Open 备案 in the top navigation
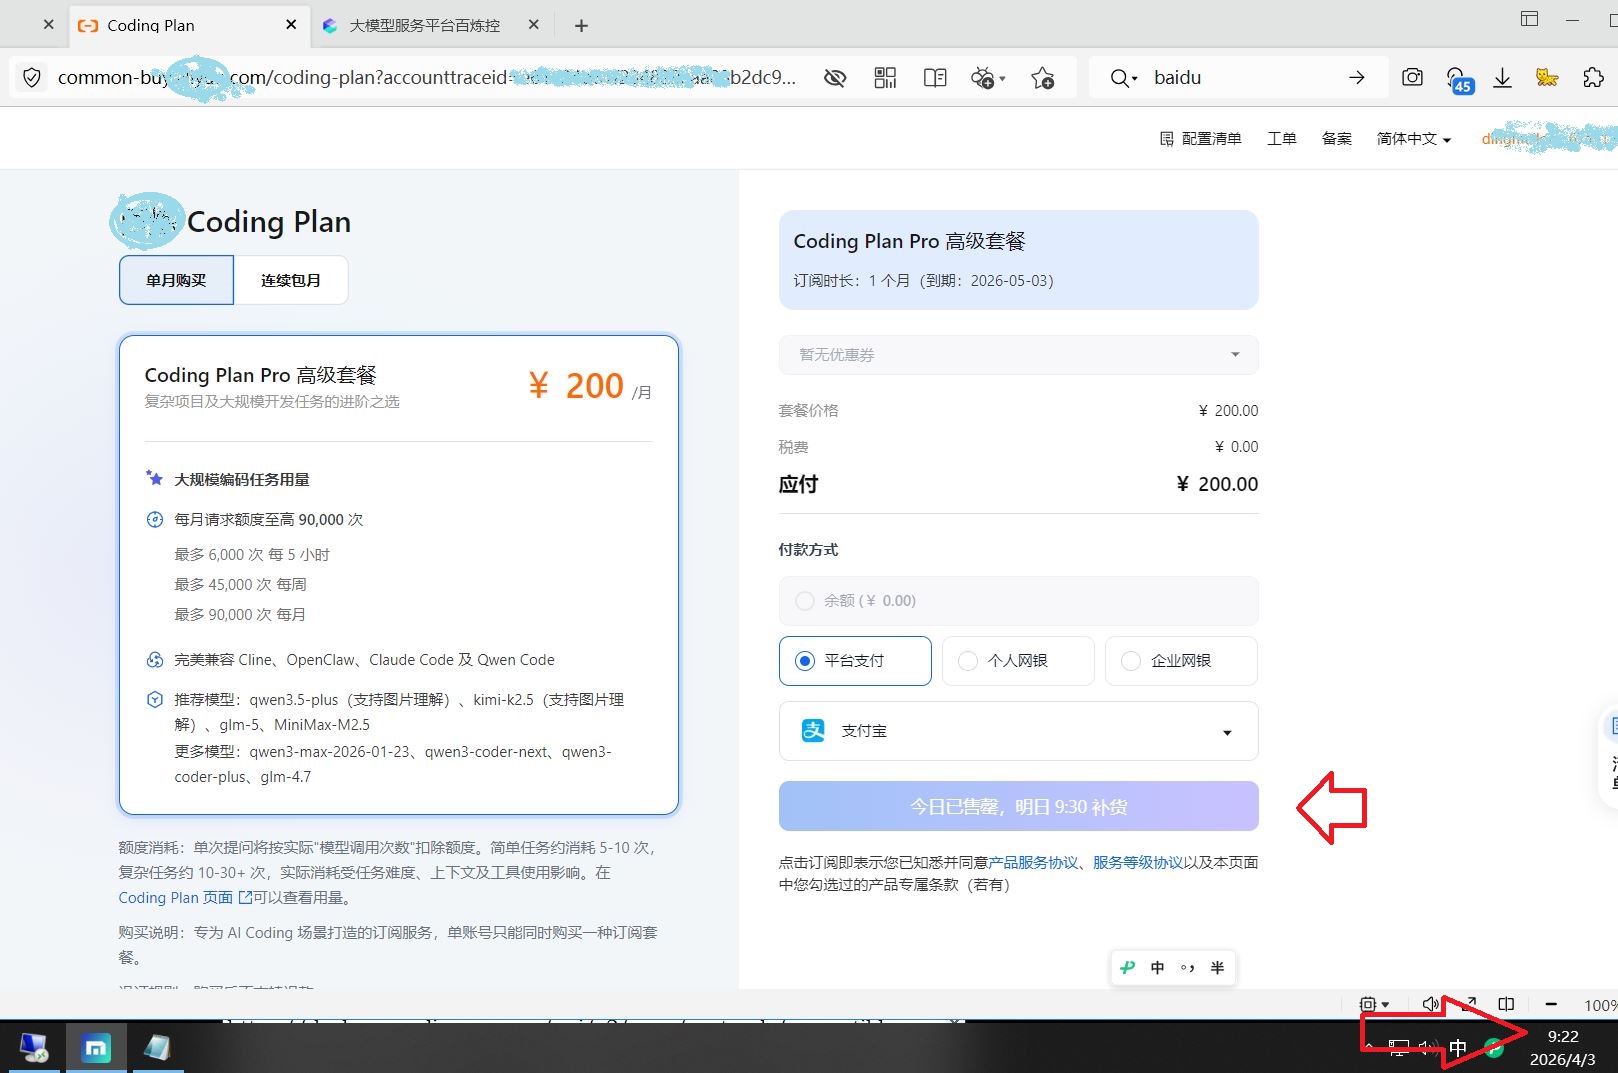The width and height of the screenshot is (1618, 1073). click(1337, 139)
